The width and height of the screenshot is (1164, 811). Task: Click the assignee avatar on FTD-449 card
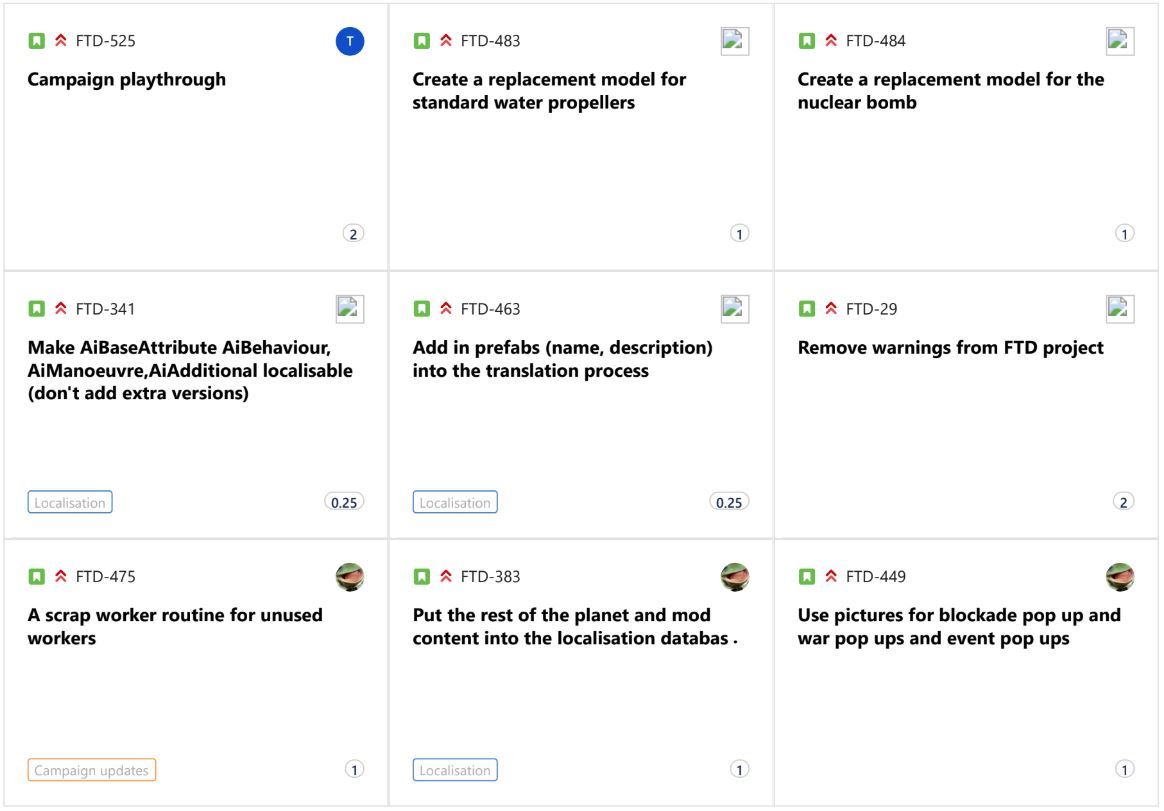click(1120, 576)
